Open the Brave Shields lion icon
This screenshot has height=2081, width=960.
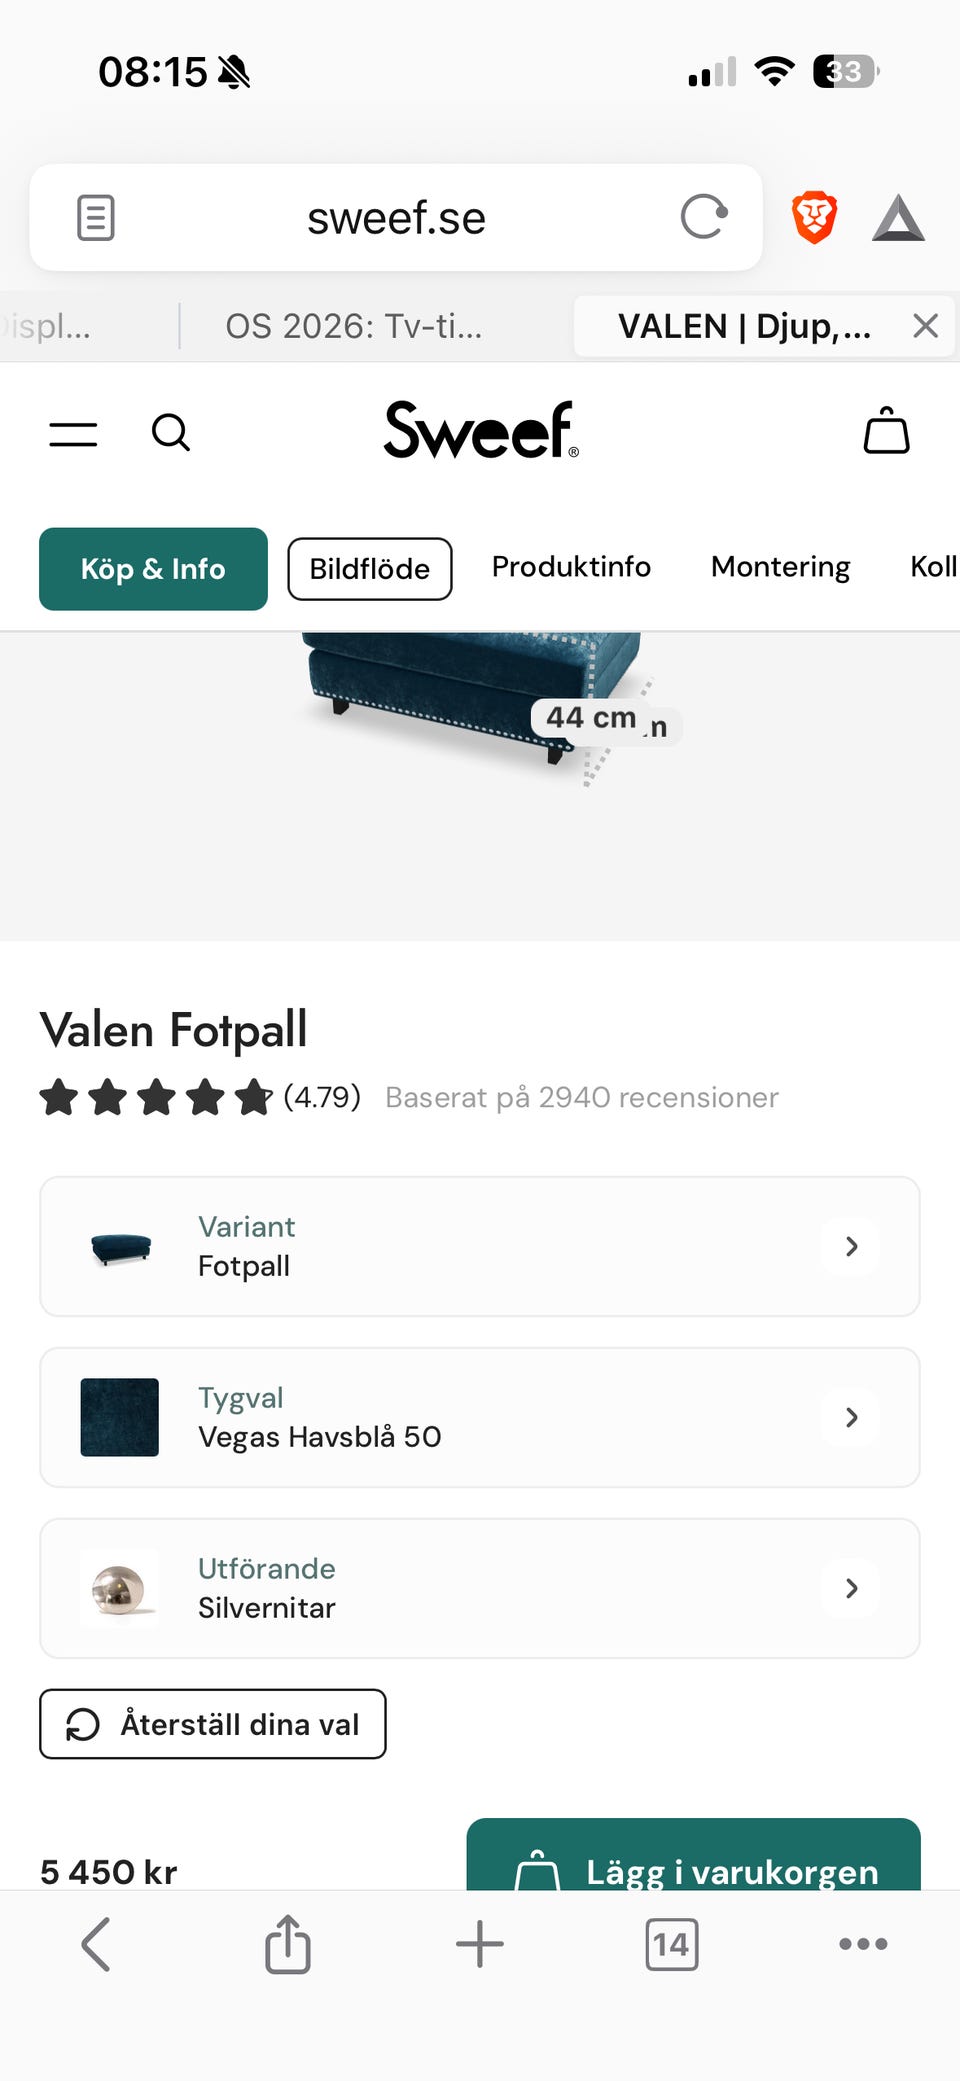pos(814,217)
